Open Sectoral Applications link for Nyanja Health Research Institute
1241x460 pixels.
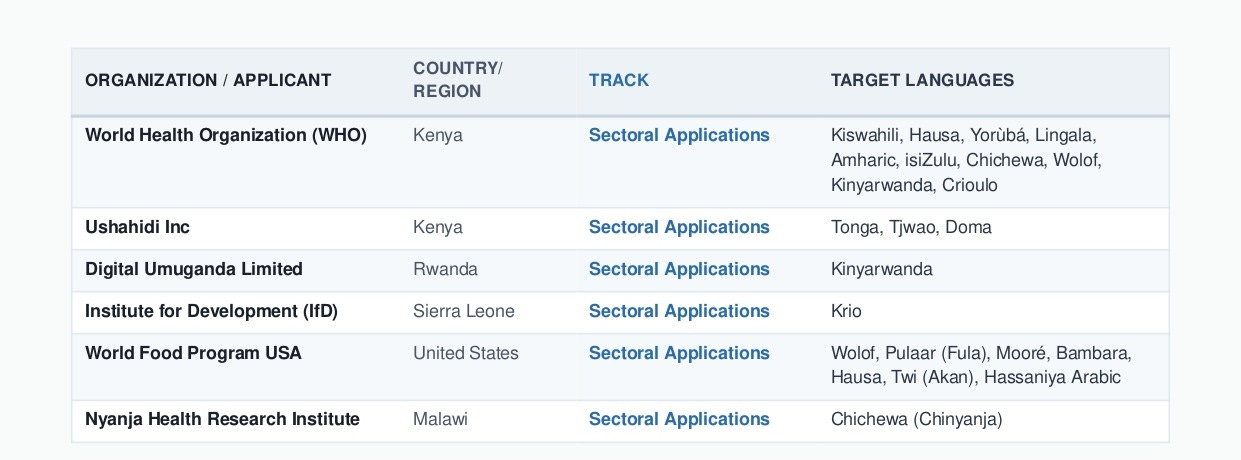click(679, 419)
